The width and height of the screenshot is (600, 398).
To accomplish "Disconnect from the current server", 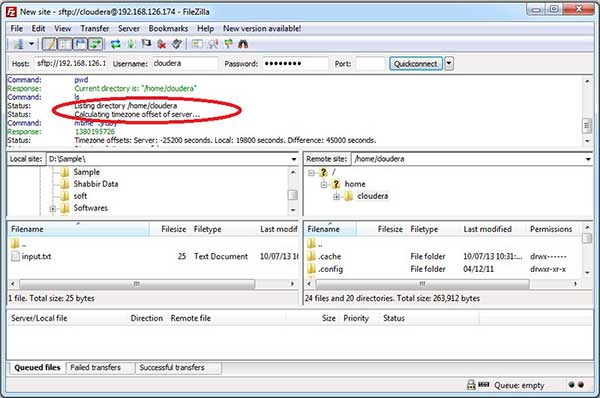I will tap(161, 44).
